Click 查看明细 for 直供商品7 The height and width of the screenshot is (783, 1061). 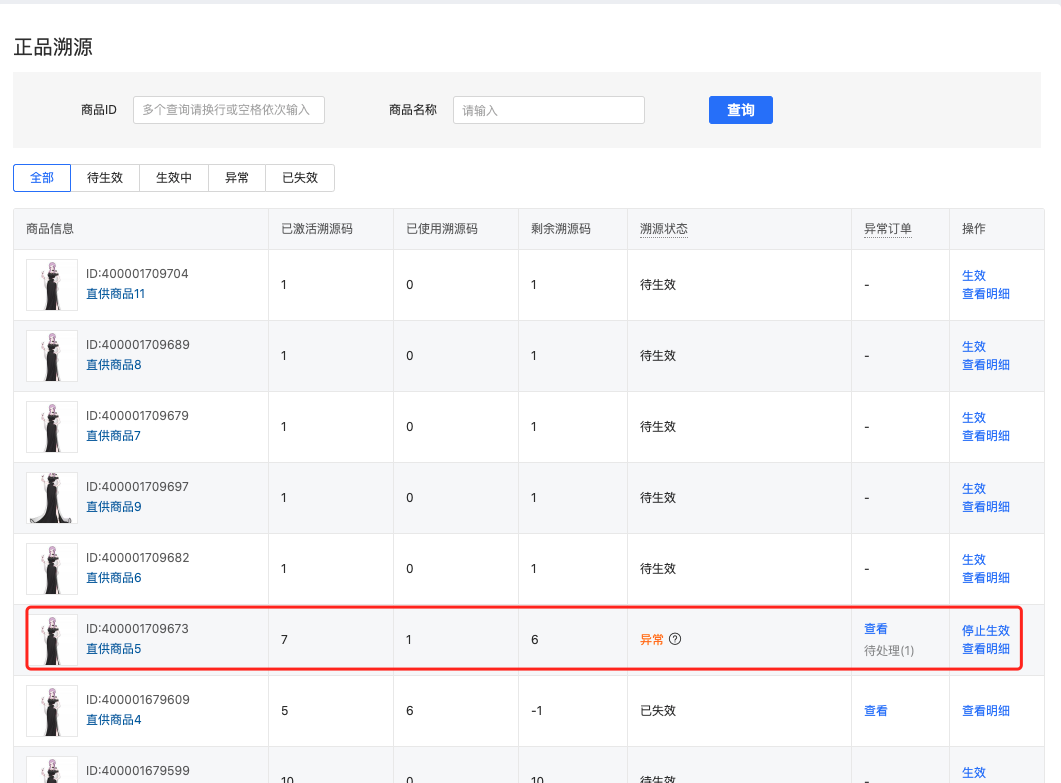coord(986,436)
